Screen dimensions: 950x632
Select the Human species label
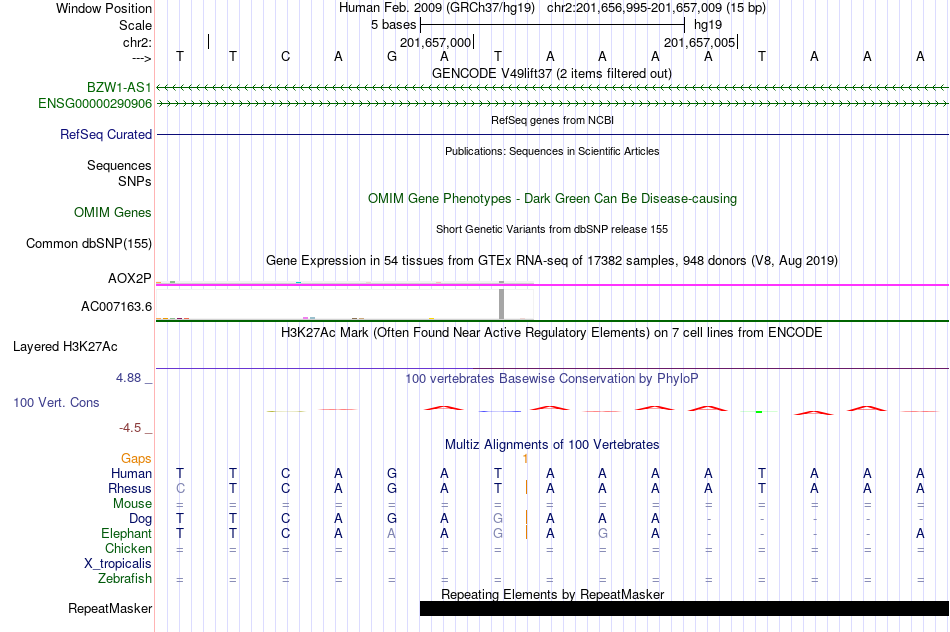click(x=131, y=474)
